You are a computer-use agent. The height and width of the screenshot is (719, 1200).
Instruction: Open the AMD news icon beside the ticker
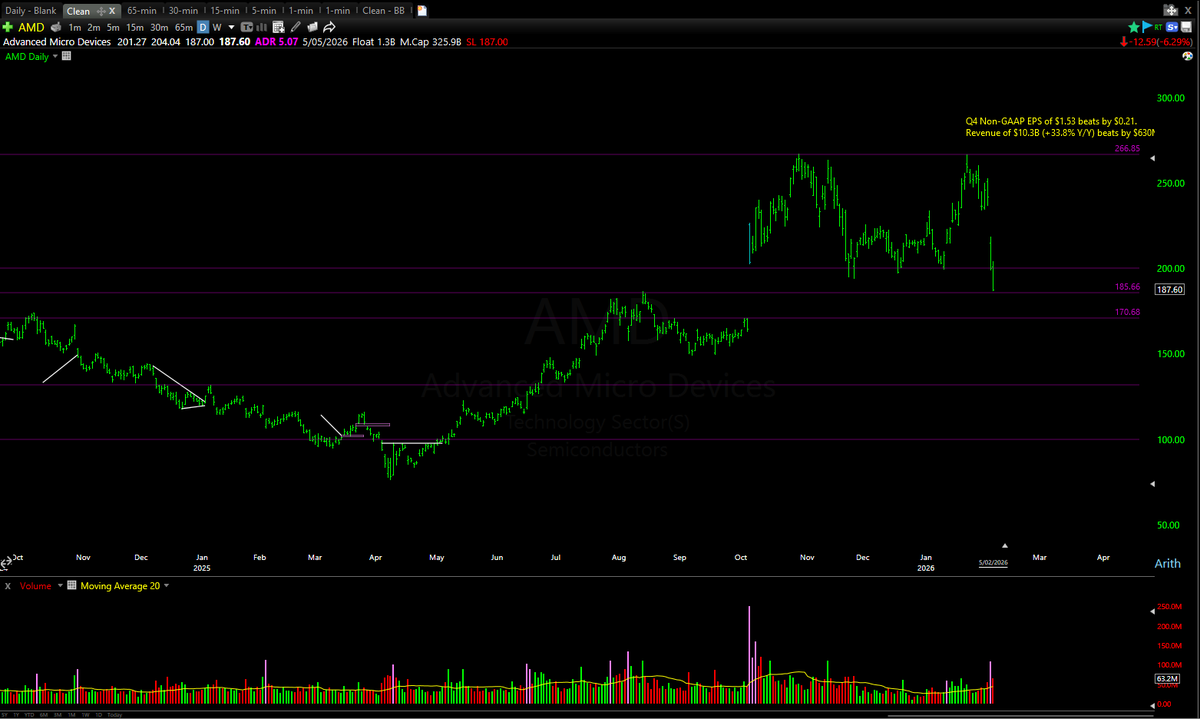(x=56, y=27)
